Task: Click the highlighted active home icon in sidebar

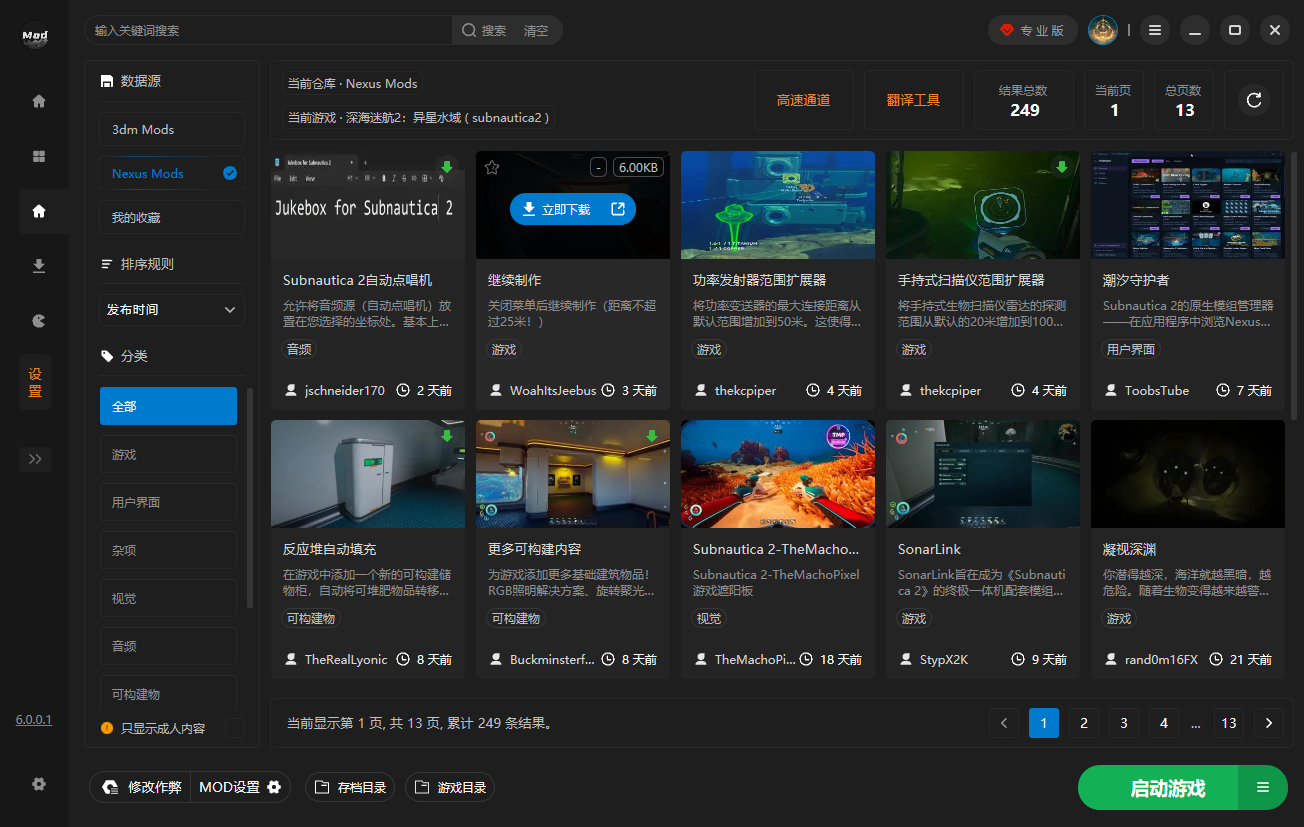Action: (x=39, y=211)
